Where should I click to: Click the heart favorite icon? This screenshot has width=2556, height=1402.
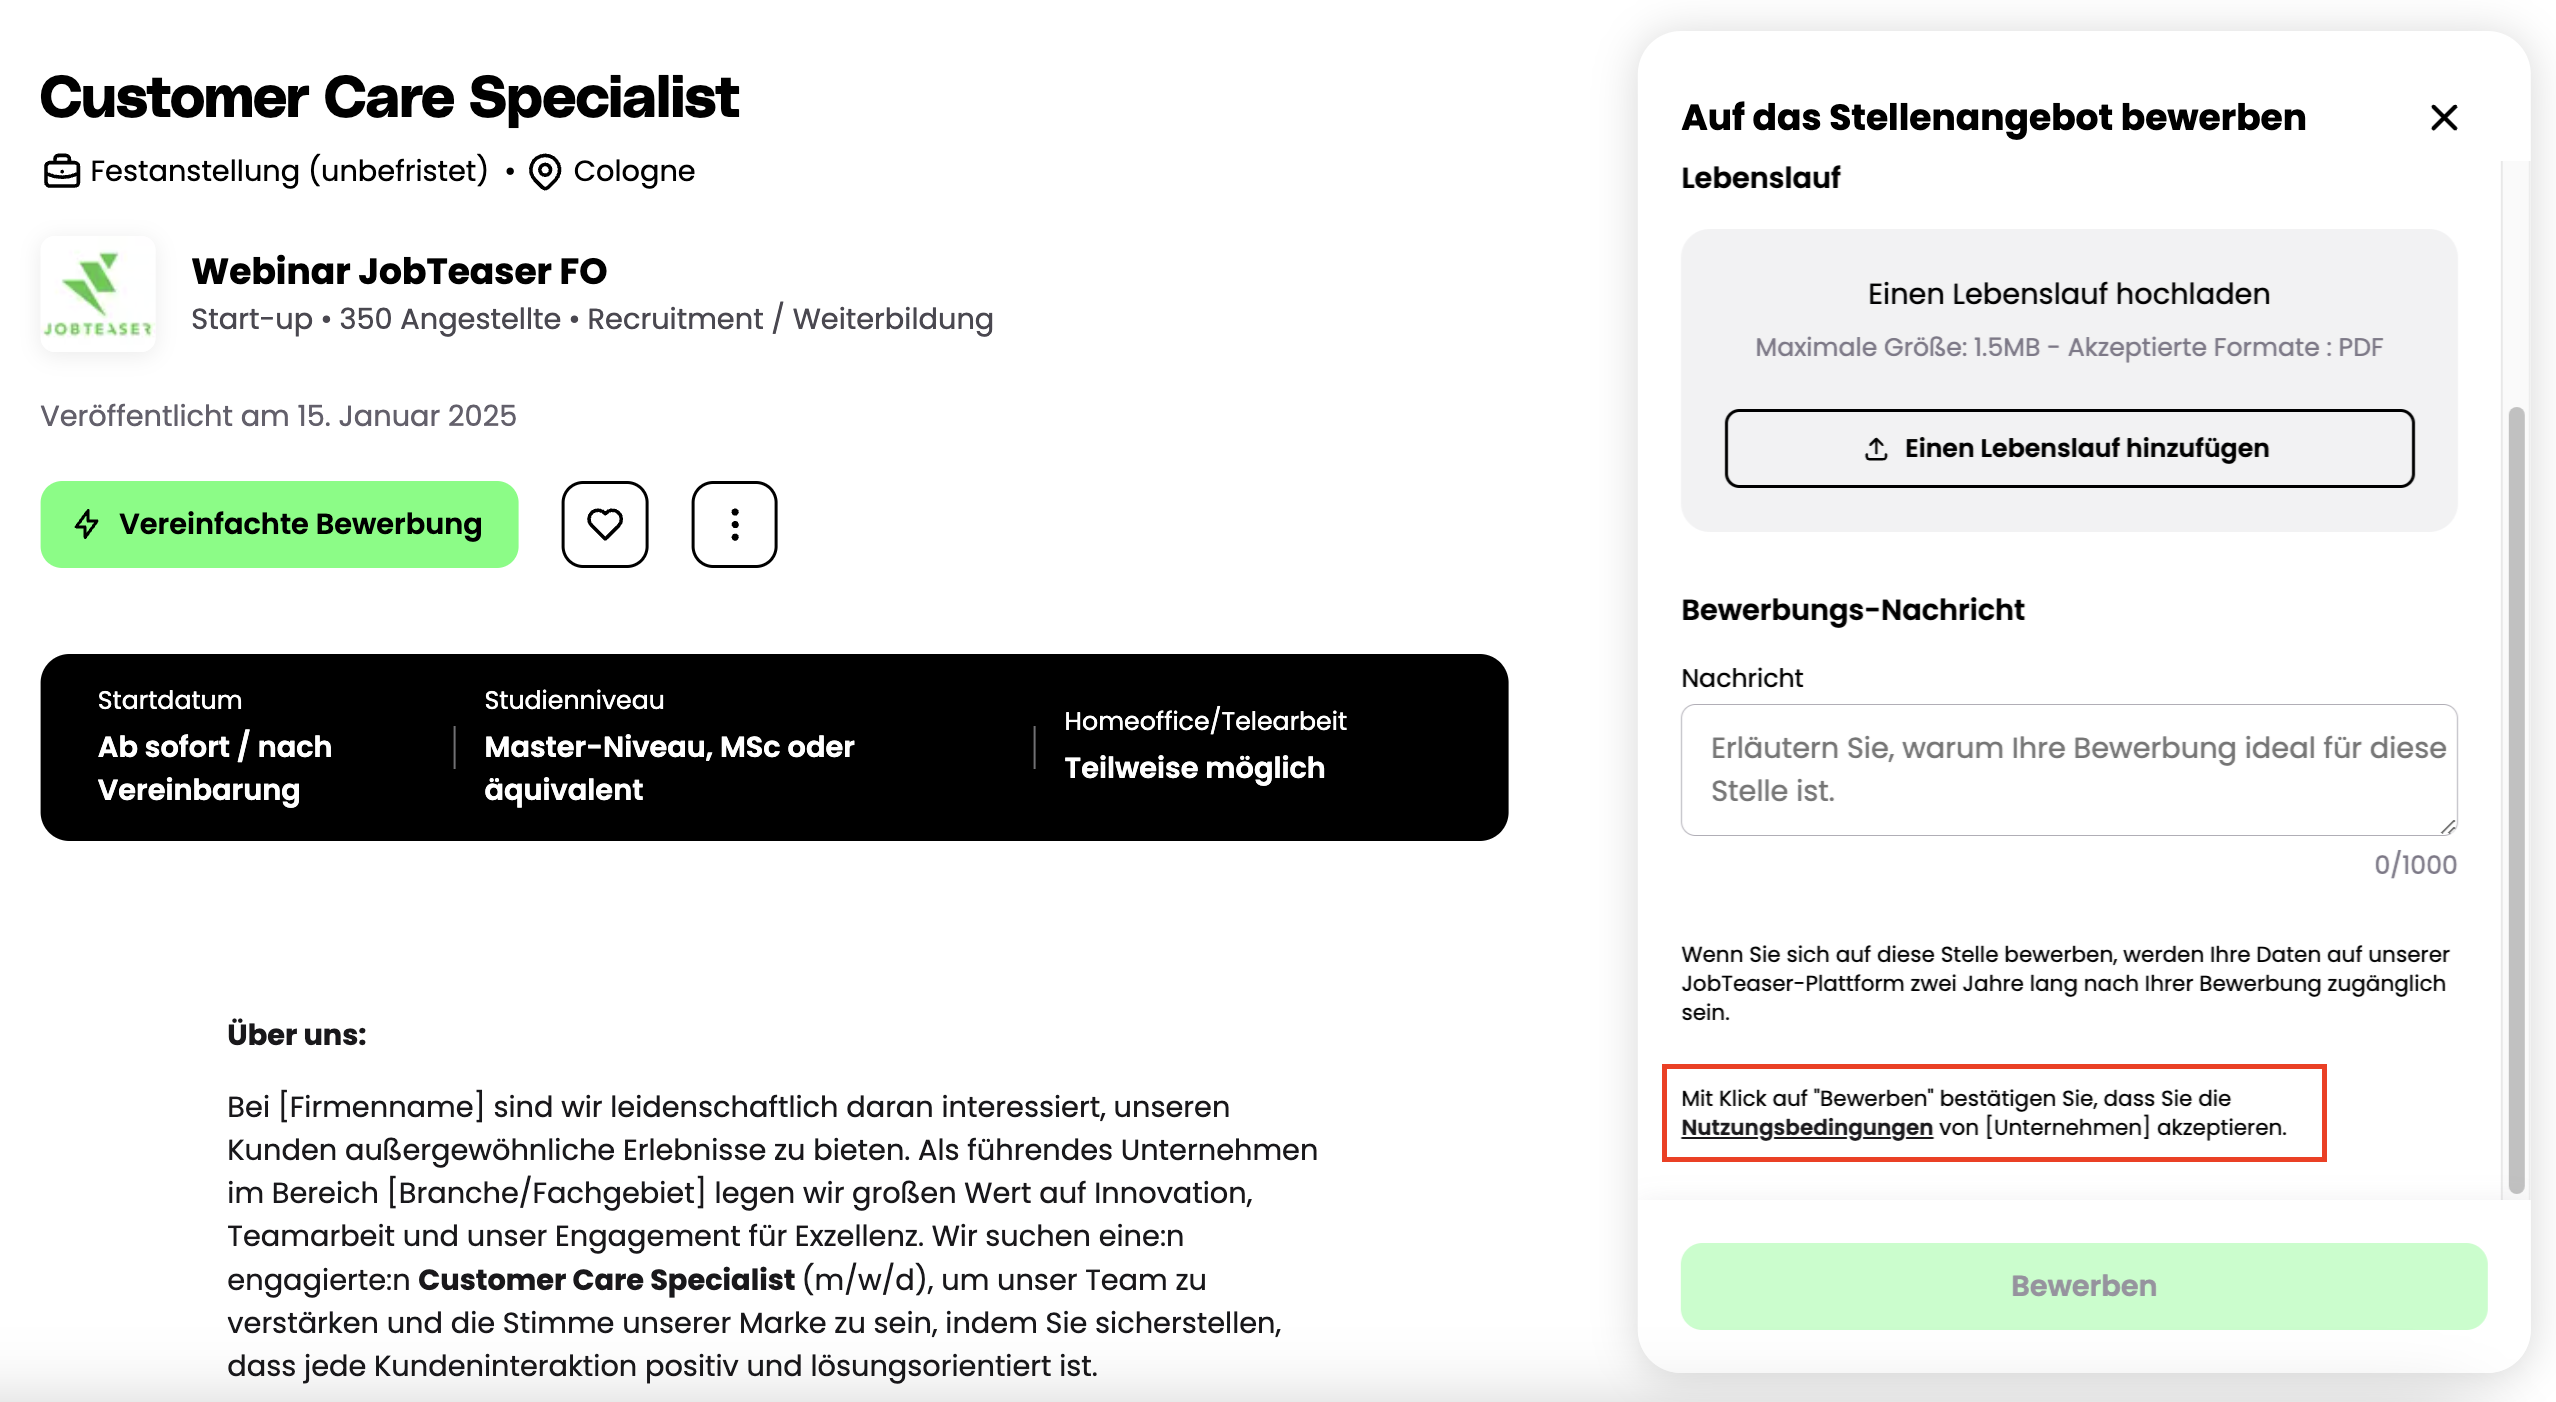[604, 524]
